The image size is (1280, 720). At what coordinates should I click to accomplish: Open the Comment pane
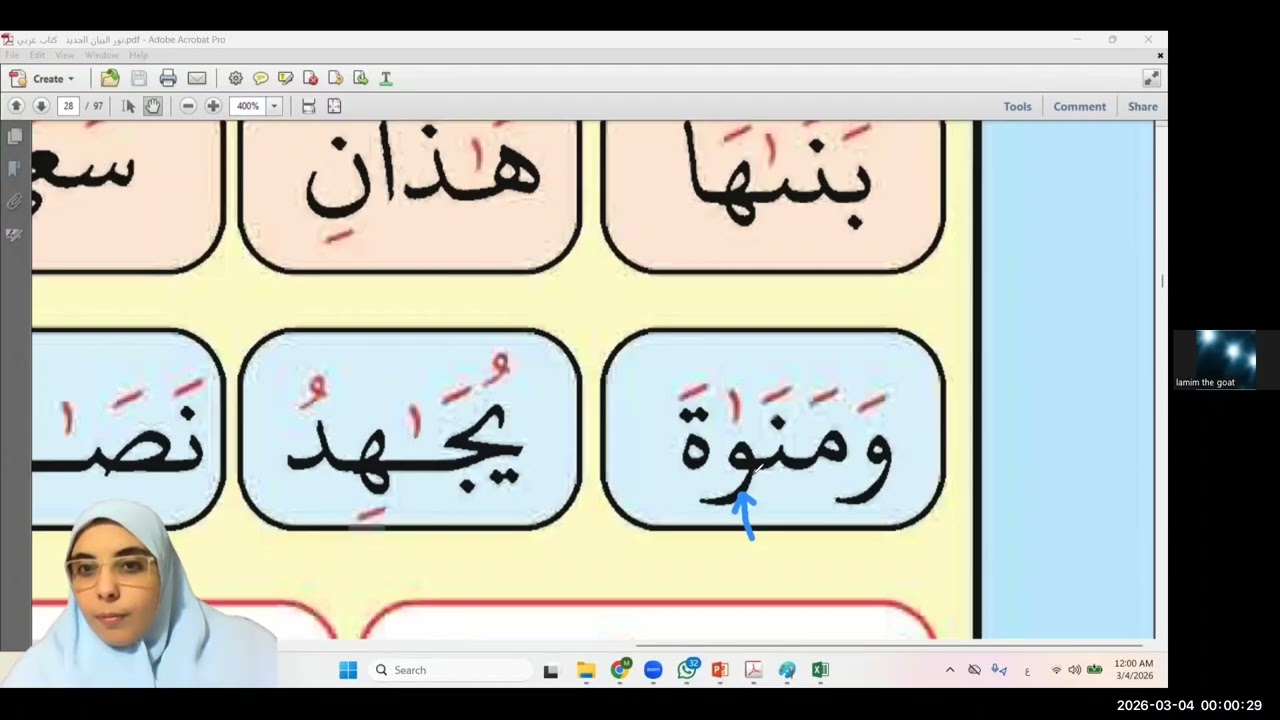(1079, 106)
